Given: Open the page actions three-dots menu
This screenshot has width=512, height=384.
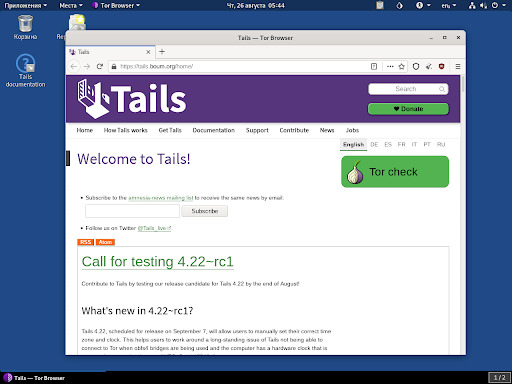Looking at the screenshot, I should pyautogui.click(x=390, y=66).
